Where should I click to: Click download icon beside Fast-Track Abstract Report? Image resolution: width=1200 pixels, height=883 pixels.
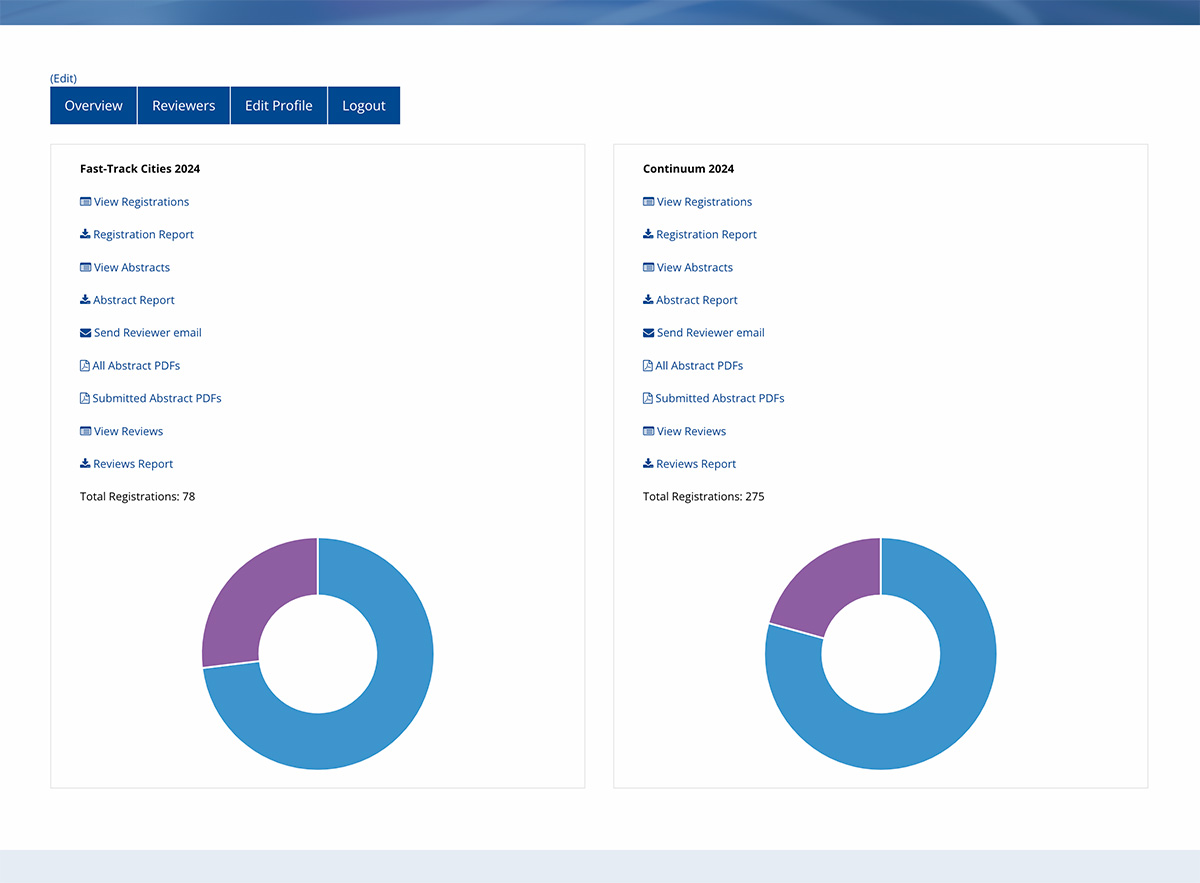[x=85, y=300]
